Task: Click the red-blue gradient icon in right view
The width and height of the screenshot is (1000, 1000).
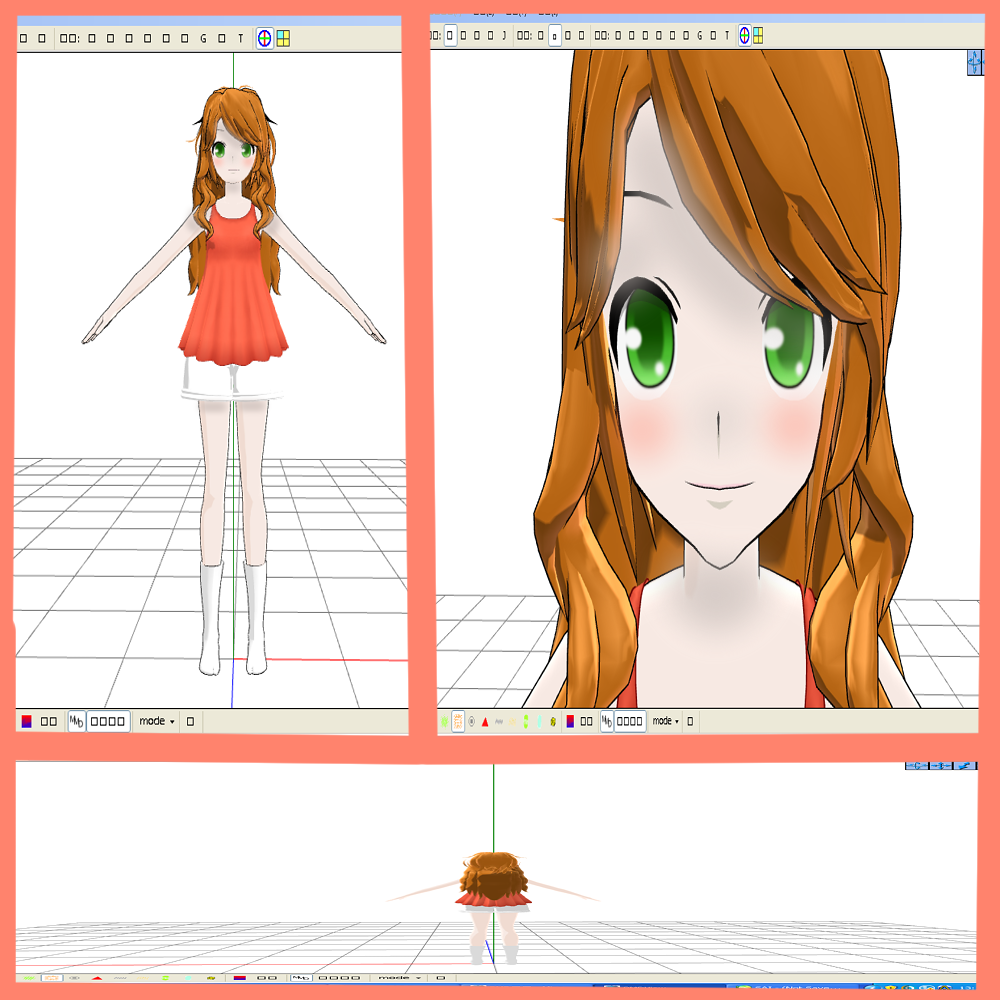Action: click(x=570, y=721)
